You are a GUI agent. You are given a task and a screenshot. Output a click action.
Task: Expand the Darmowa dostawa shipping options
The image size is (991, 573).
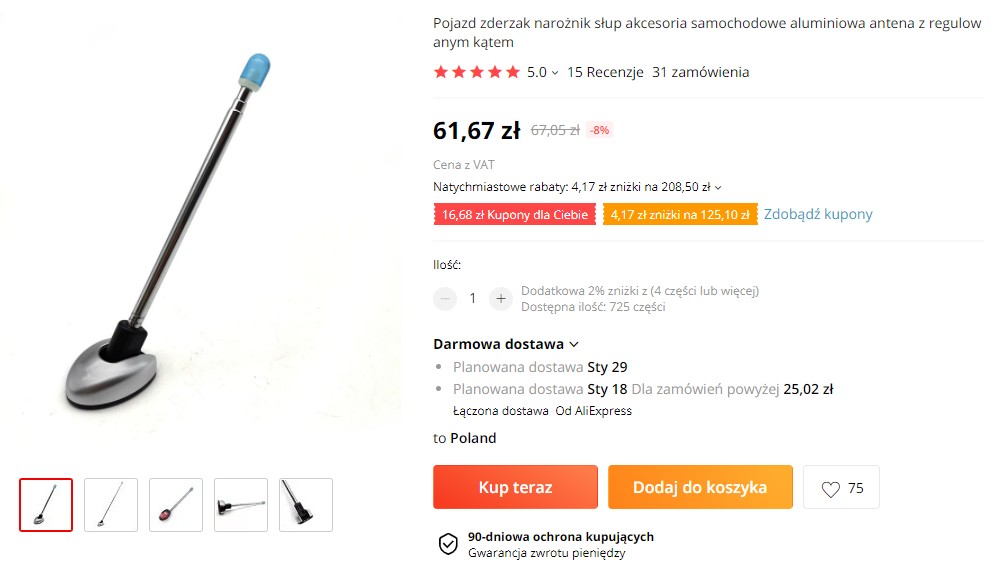point(574,344)
